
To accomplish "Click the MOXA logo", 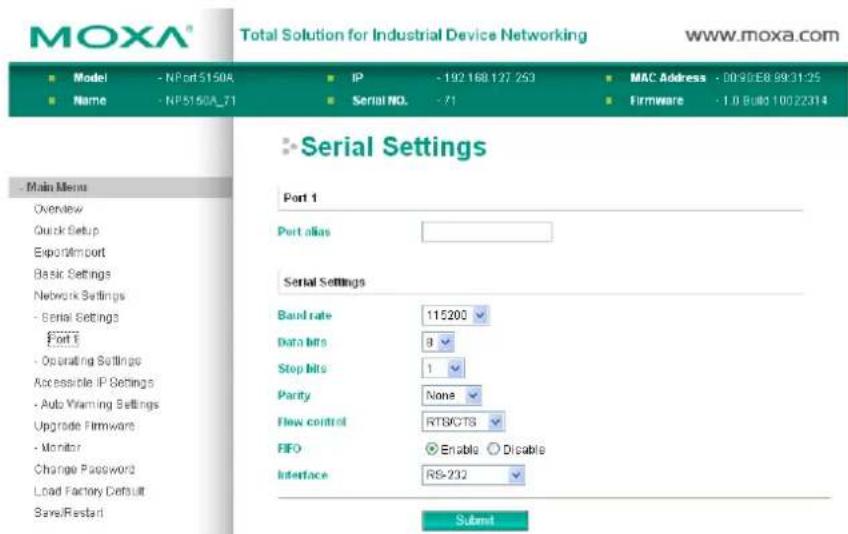I will [x=110, y=37].
